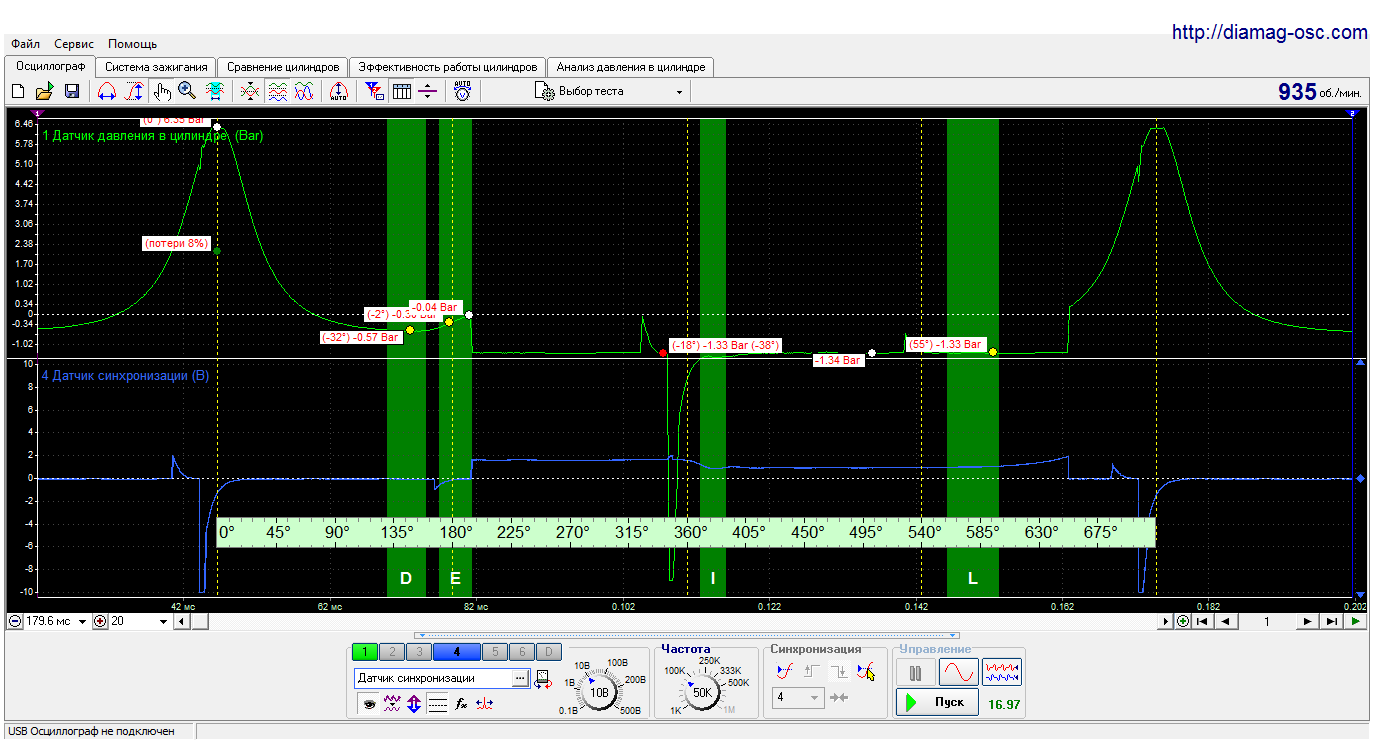Click the purple wave filter icon under channel name
This screenshot has height=744, width=1382.
pos(392,704)
